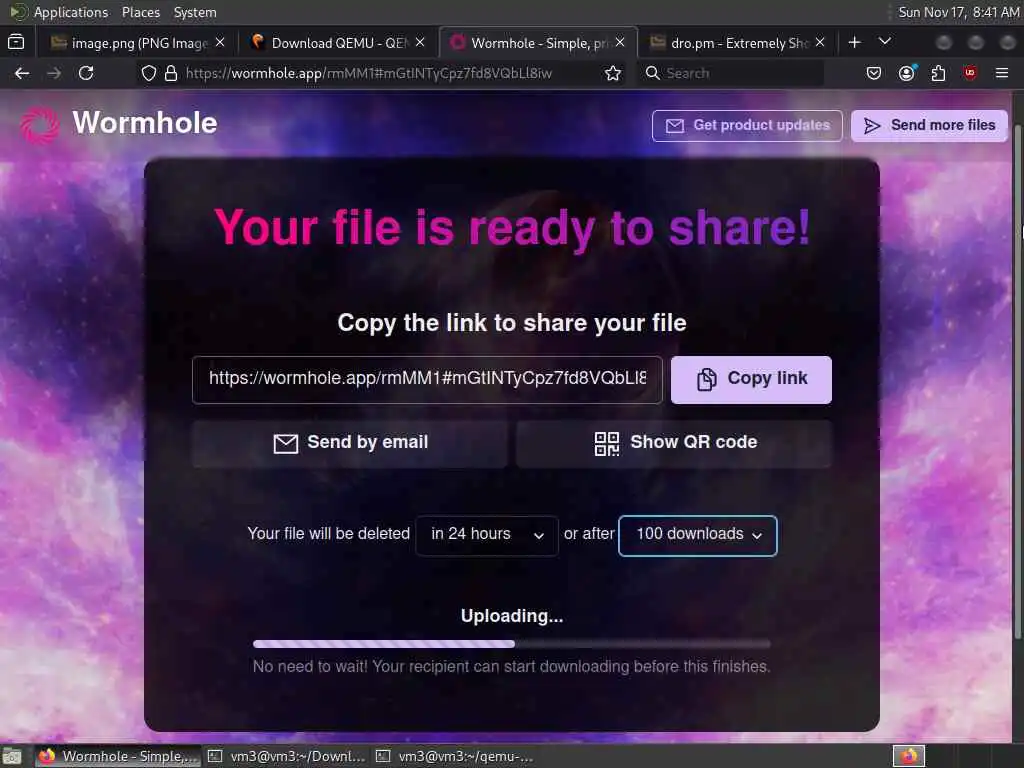This screenshot has width=1024, height=768.
Task: Click Get product updates button
Action: click(747, 125)
